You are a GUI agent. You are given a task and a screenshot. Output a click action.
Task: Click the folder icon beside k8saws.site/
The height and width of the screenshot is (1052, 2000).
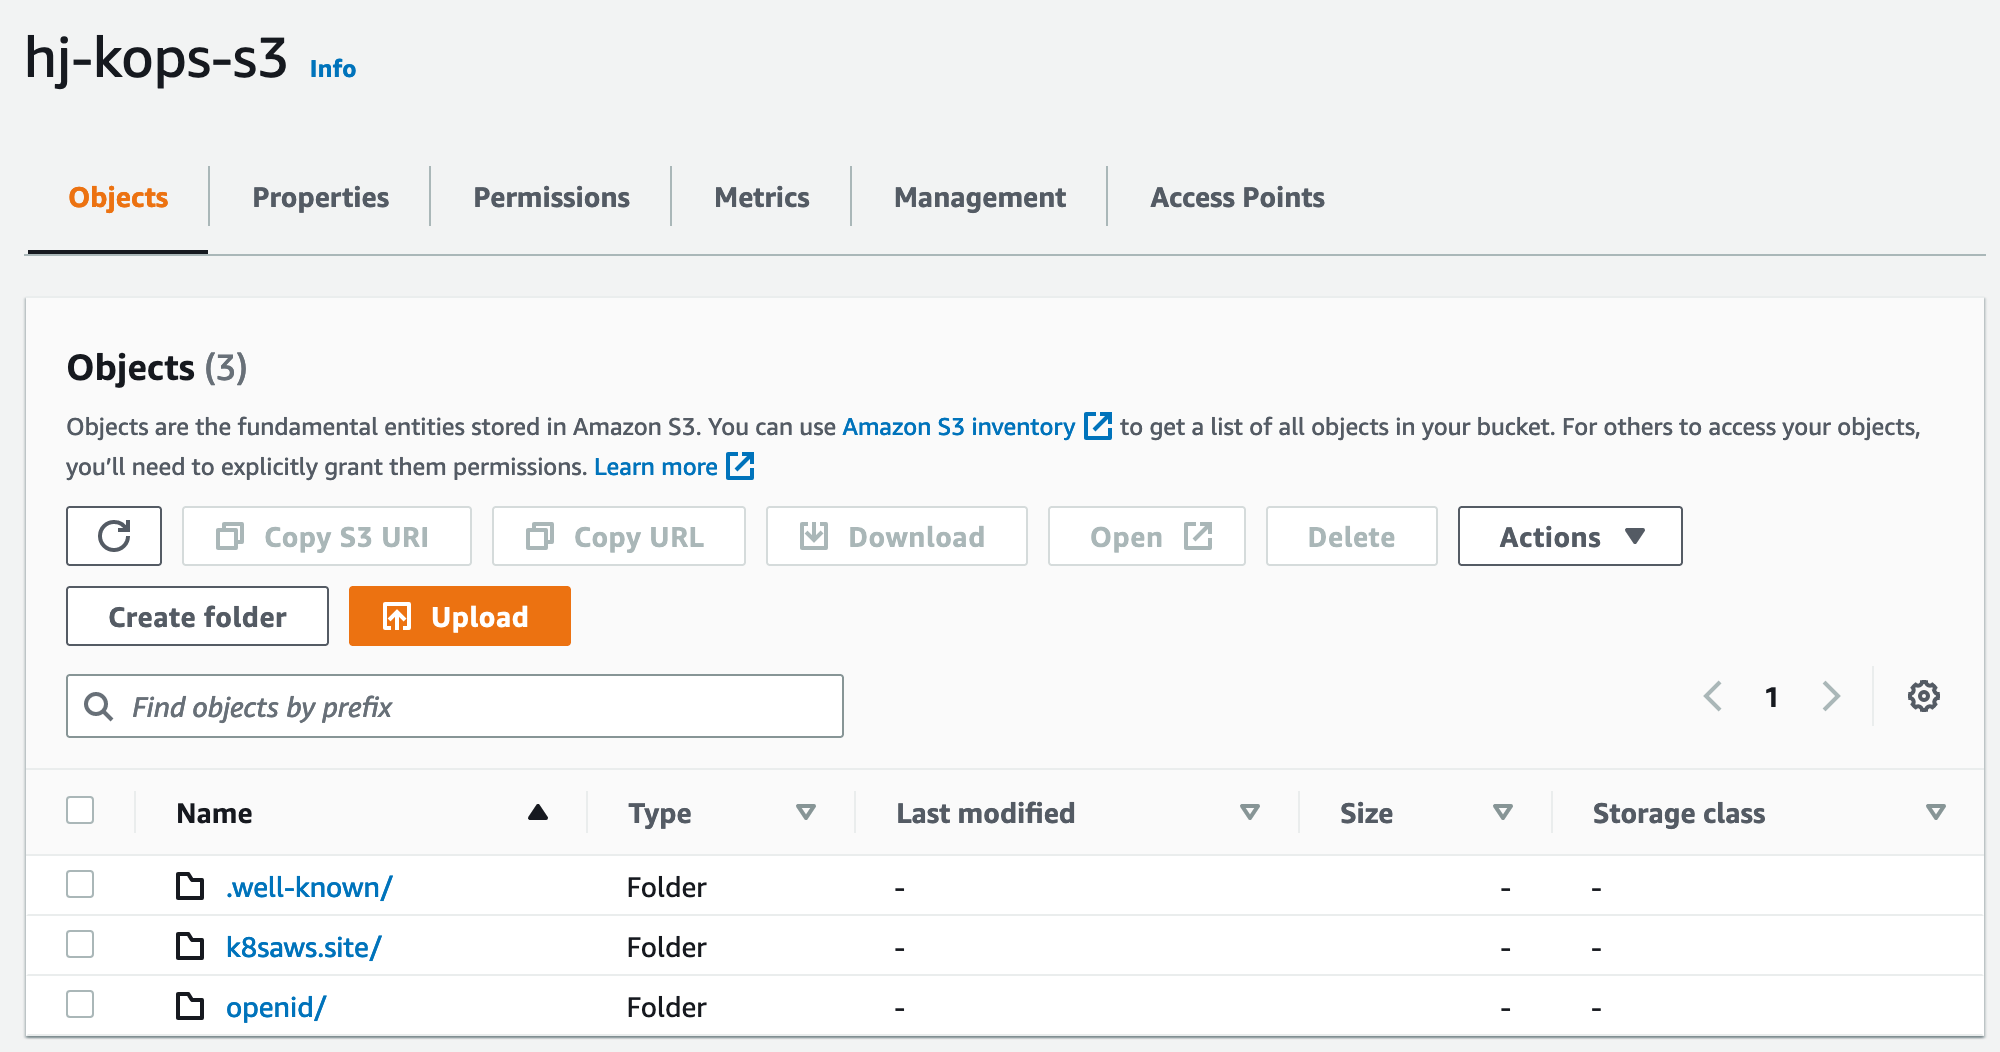190,946
